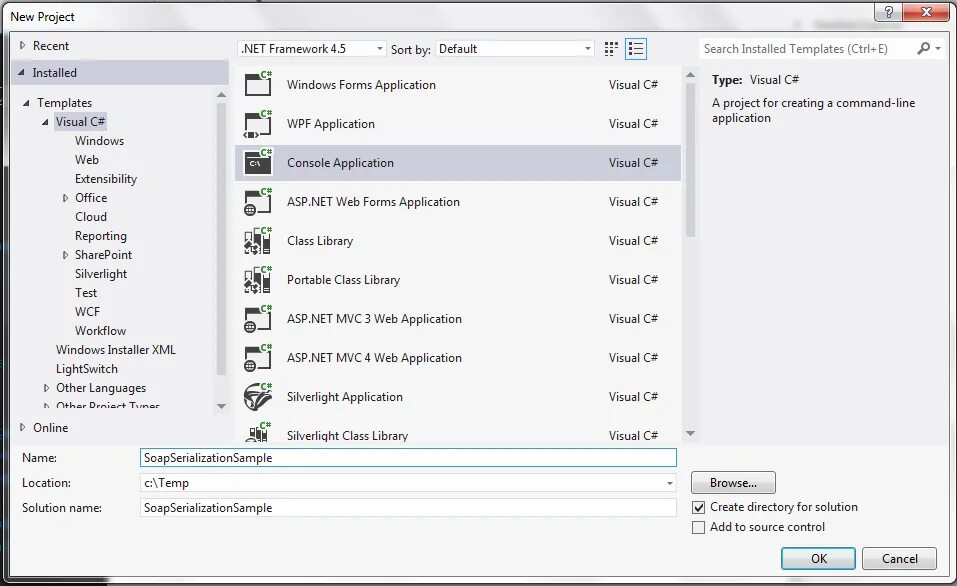Close the New Project dialog
Screen dimensions: 957x586
coord(926,12)
